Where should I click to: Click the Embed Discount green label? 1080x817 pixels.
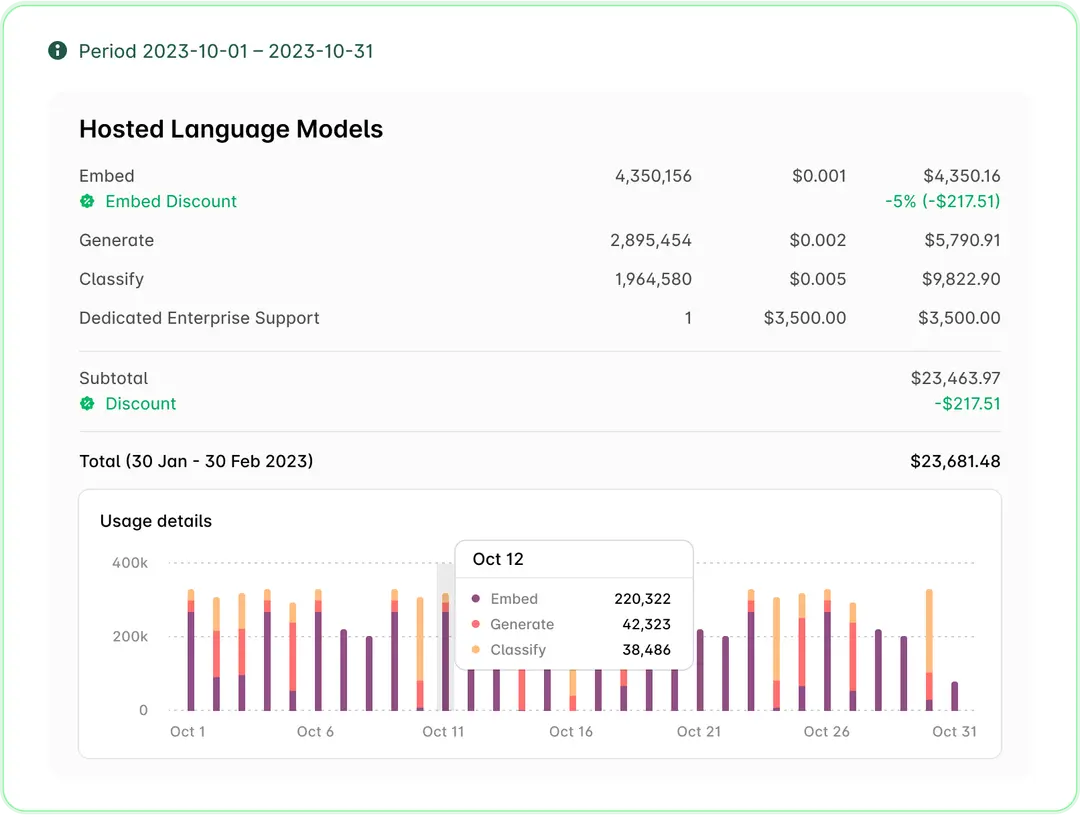[170, 201]
